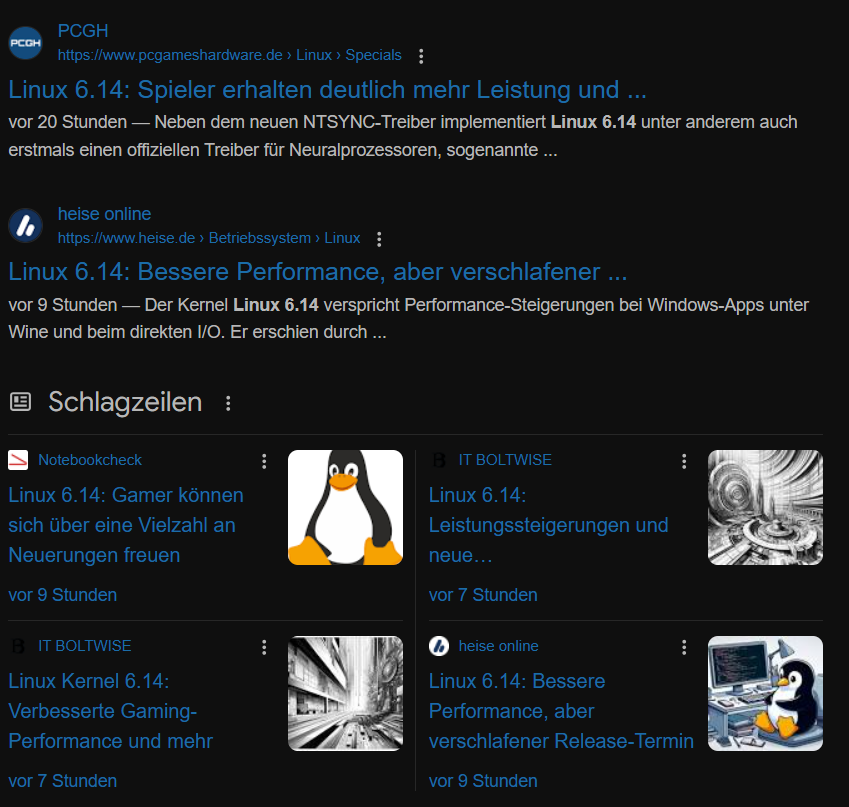
Task: Click the heise online favicon in Schlagzeilen
Action: click(x=439, y=646)
